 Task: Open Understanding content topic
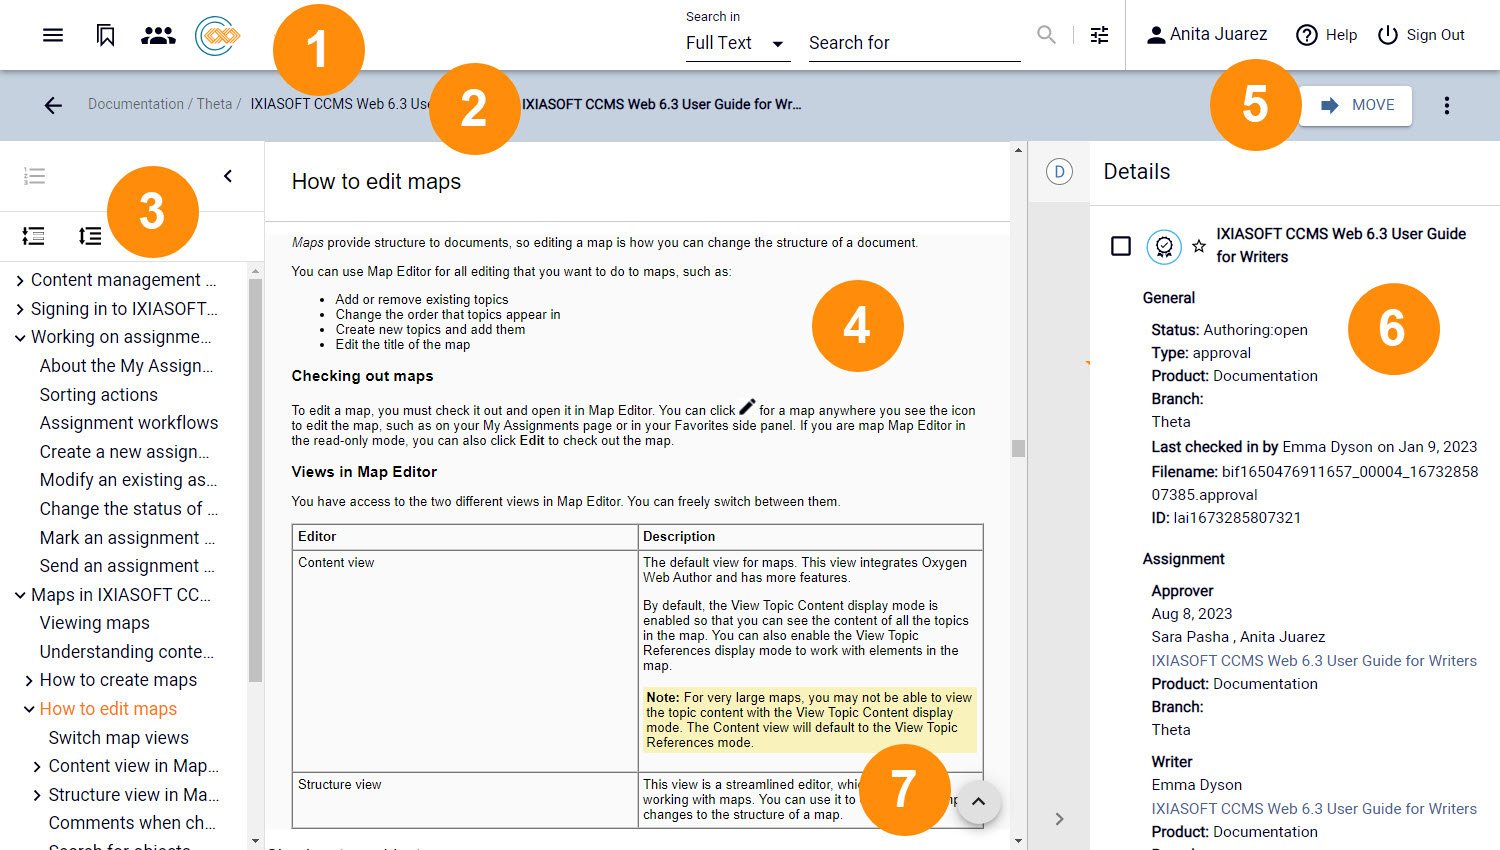click(127, 652)
